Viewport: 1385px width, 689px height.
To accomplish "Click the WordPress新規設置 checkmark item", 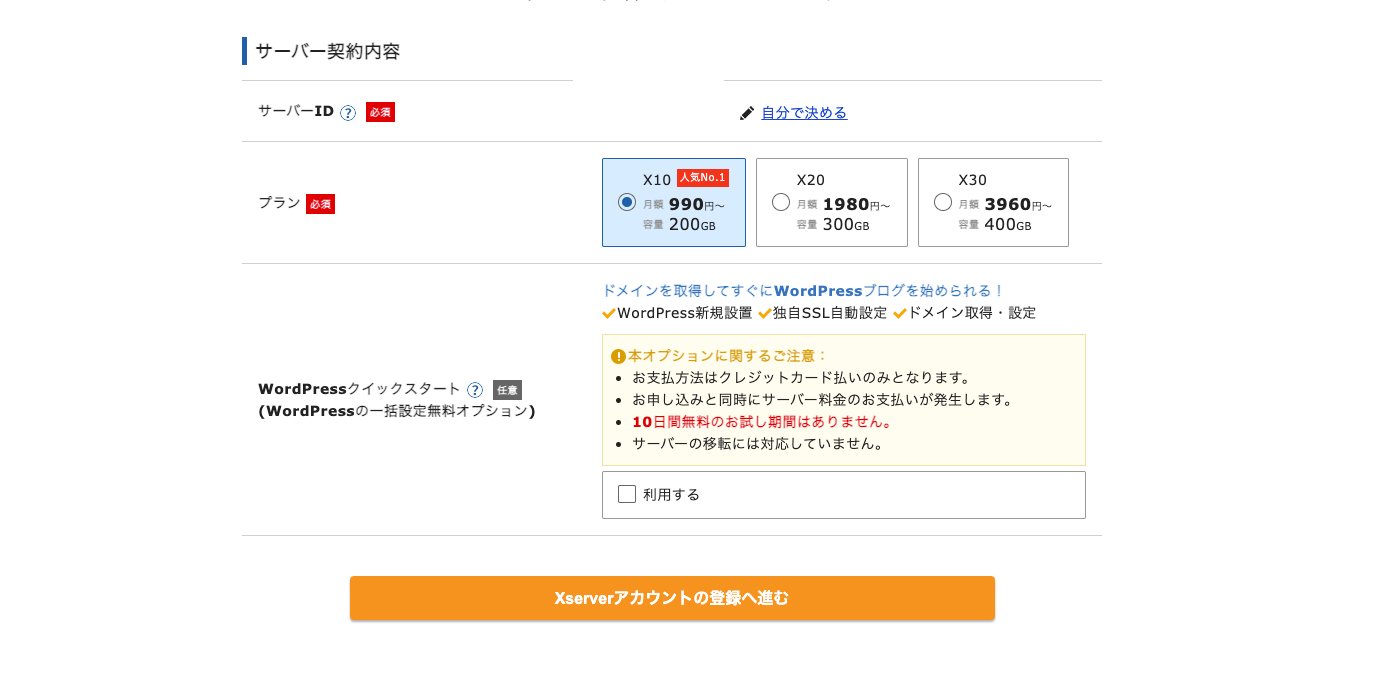I will pyautogui.click(x=677, y=313).
